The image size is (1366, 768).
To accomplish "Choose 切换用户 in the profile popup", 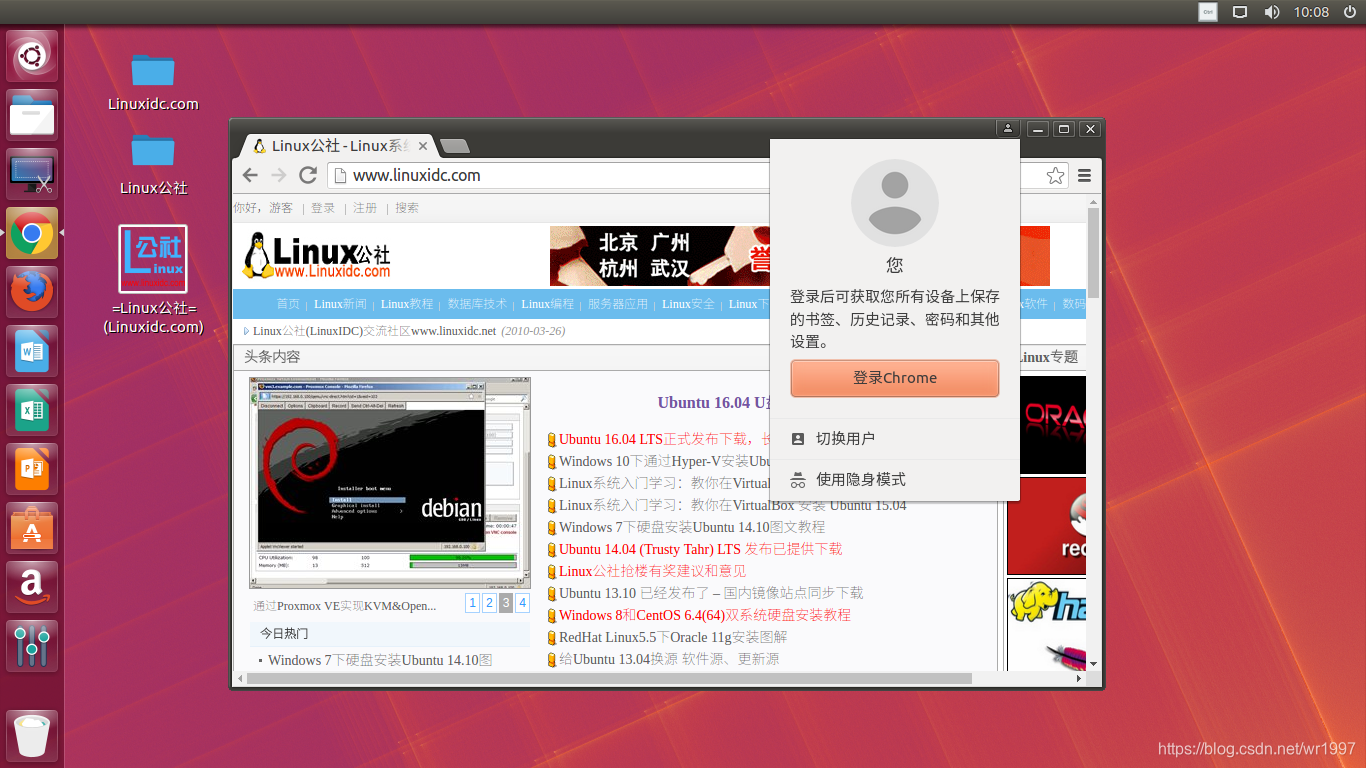I will [x=895, y=439].
